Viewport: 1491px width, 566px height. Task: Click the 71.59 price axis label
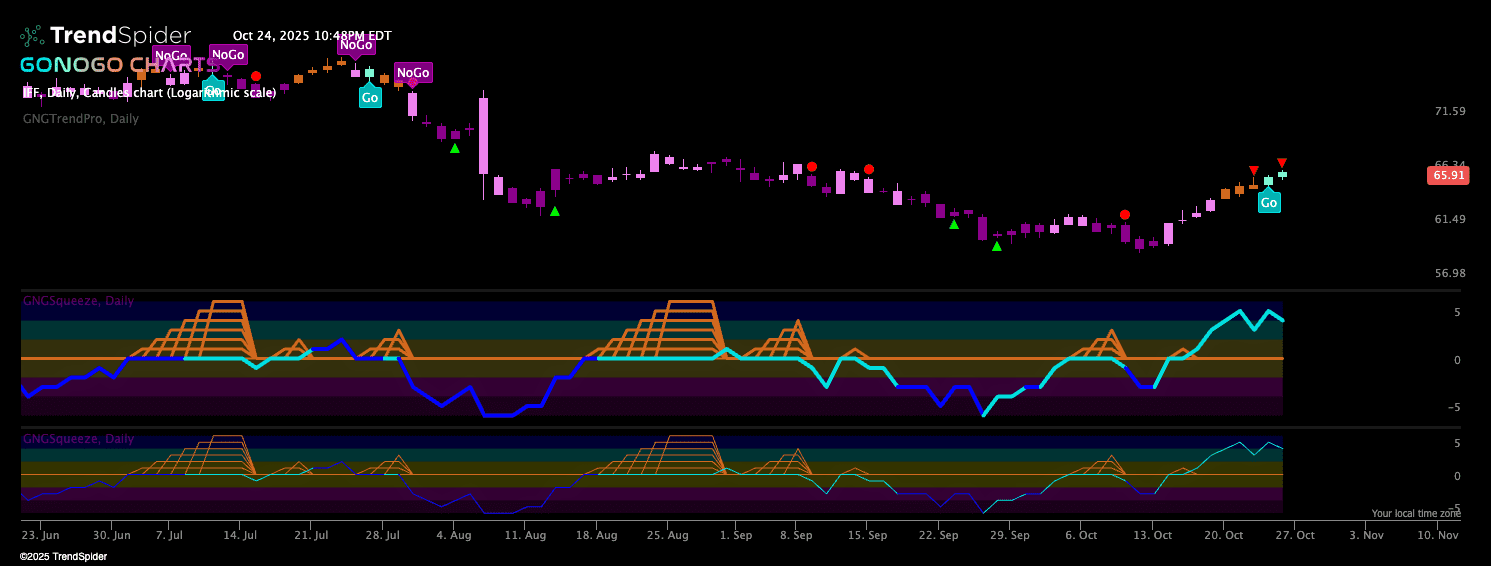(x=1449, y=111)
